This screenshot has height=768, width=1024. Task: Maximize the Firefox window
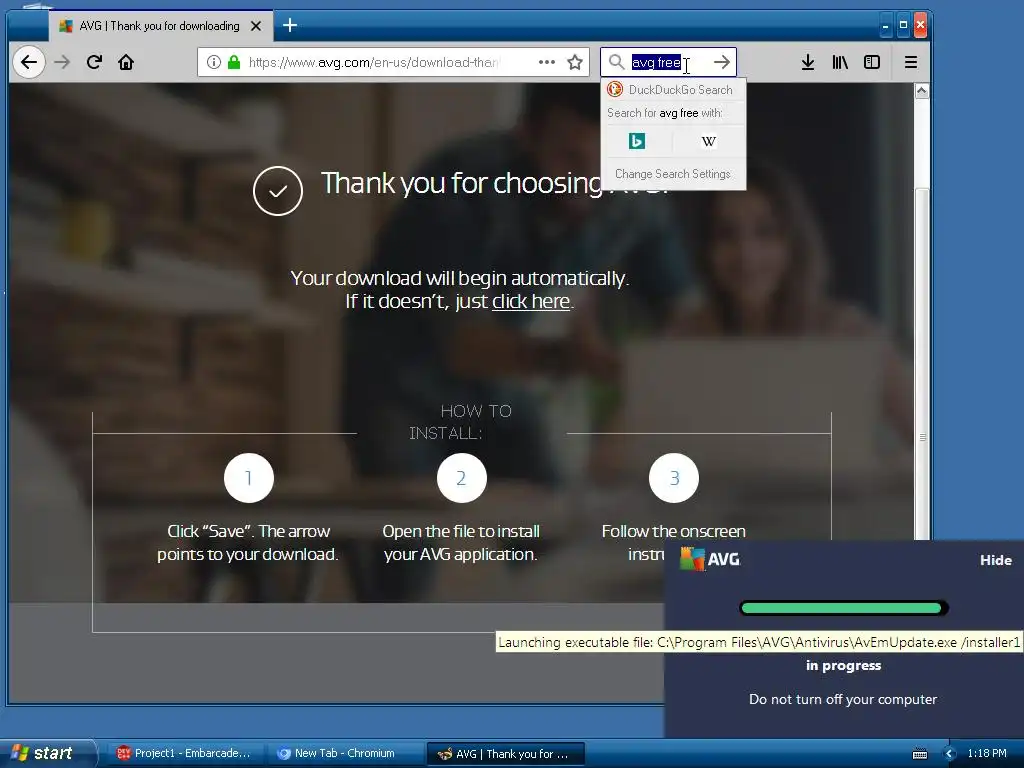tap(903, 25)
